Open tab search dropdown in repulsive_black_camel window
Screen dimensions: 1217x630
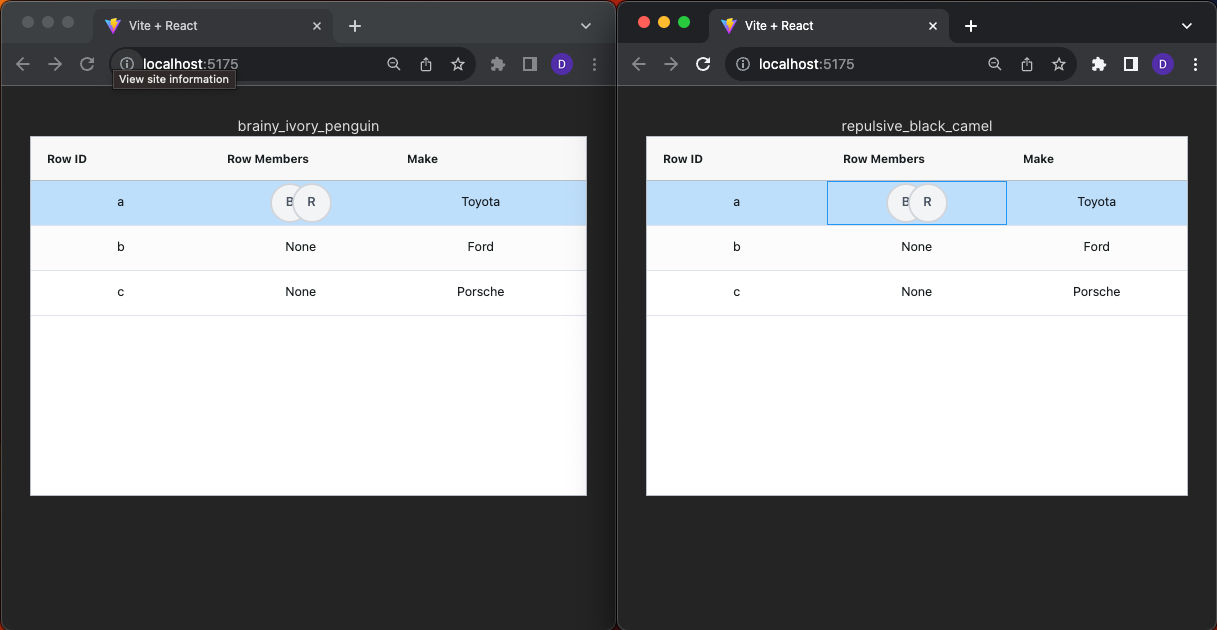[x=1187, y=26]
